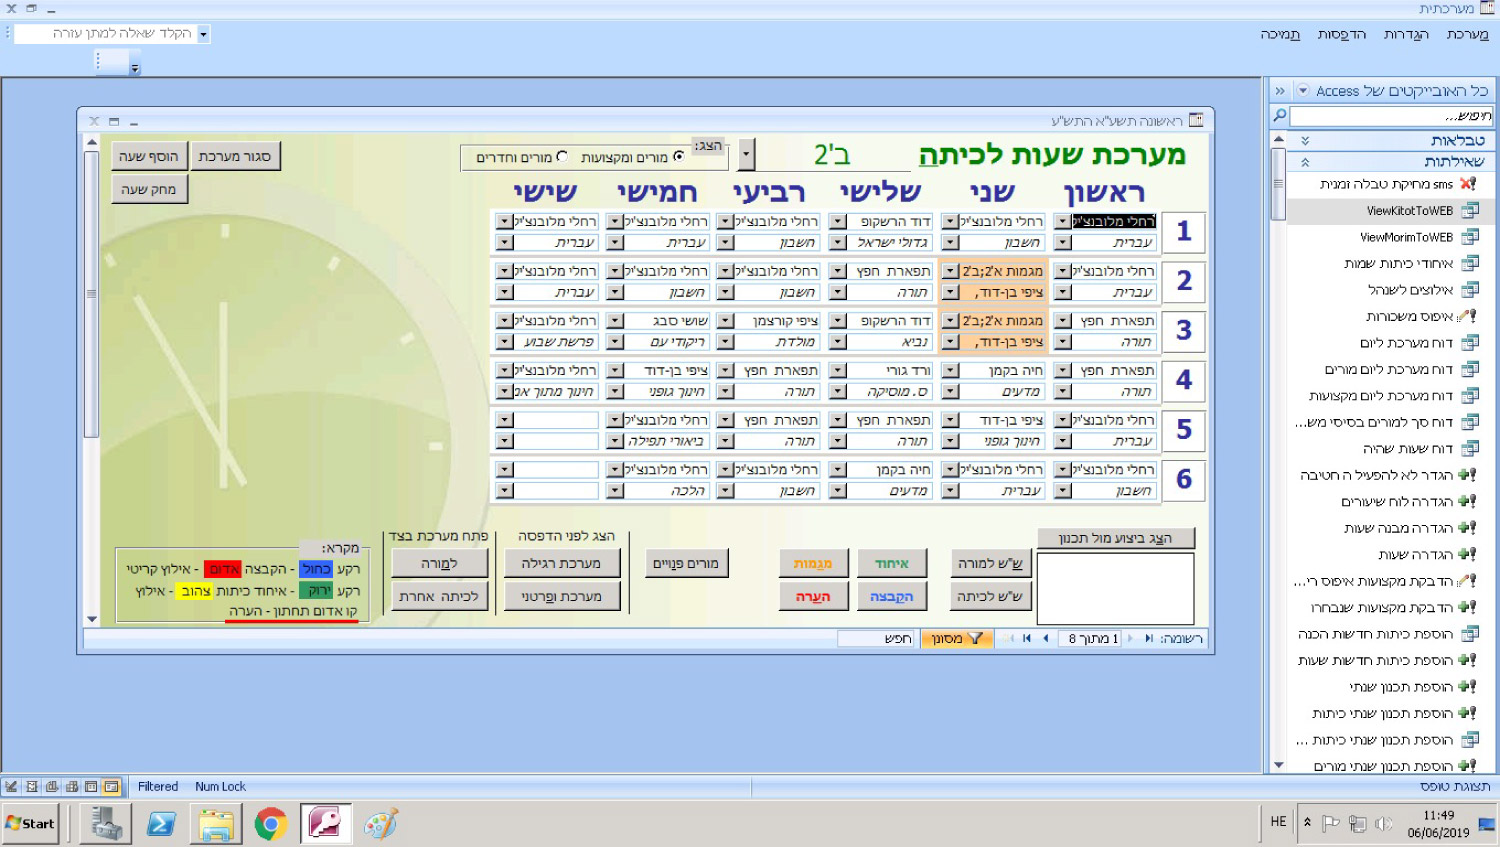The height and width of the screenshot is (847, 1500).
Task: Click the filter funnel button מסונן
Action: tap(957, 638)
